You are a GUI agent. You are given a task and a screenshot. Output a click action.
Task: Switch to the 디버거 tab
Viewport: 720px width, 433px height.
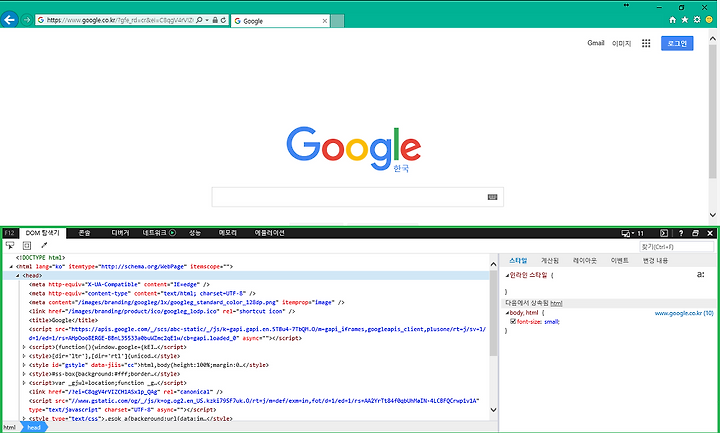point(120,233)
